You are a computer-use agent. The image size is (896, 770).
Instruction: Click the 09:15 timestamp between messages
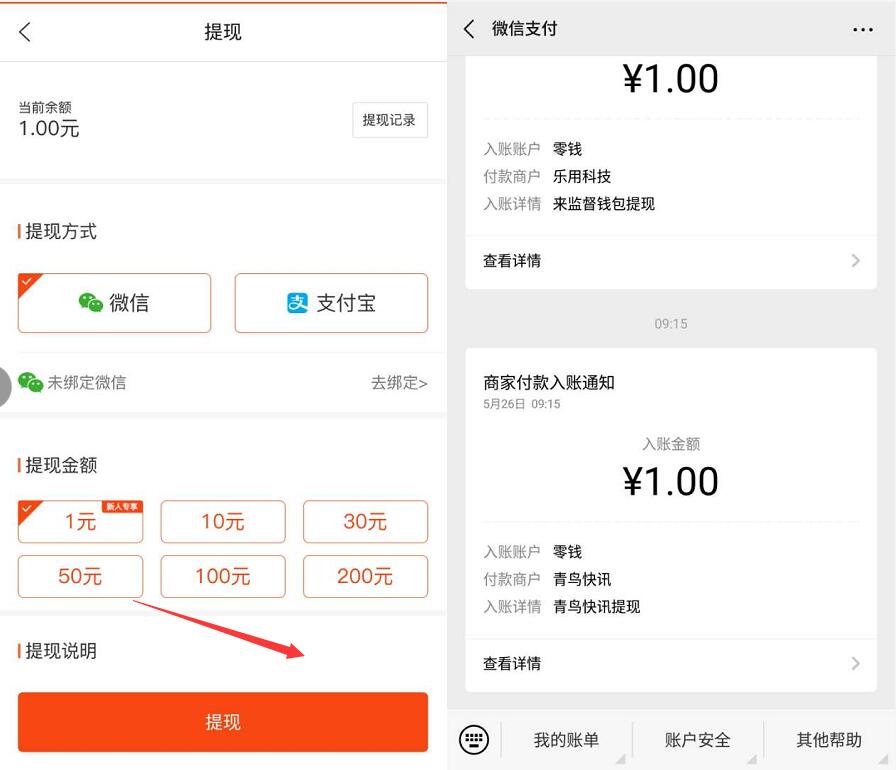point(671,324)
